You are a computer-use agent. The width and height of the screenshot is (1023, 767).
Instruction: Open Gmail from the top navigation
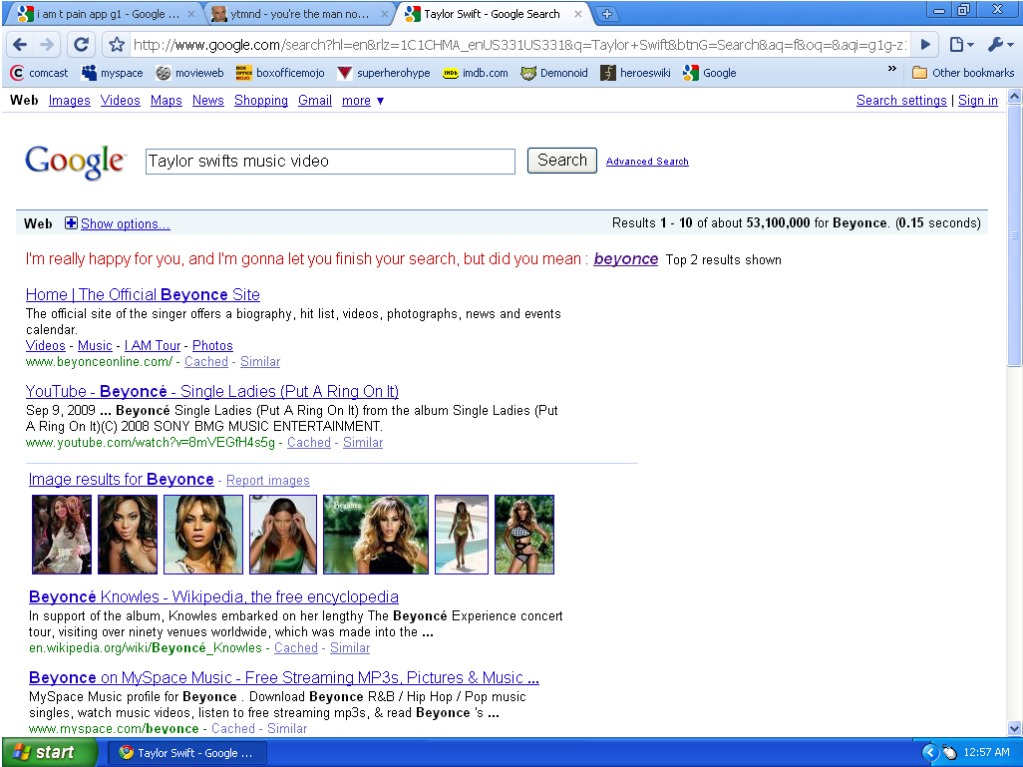pyautogui.click(x=315, y=100)
